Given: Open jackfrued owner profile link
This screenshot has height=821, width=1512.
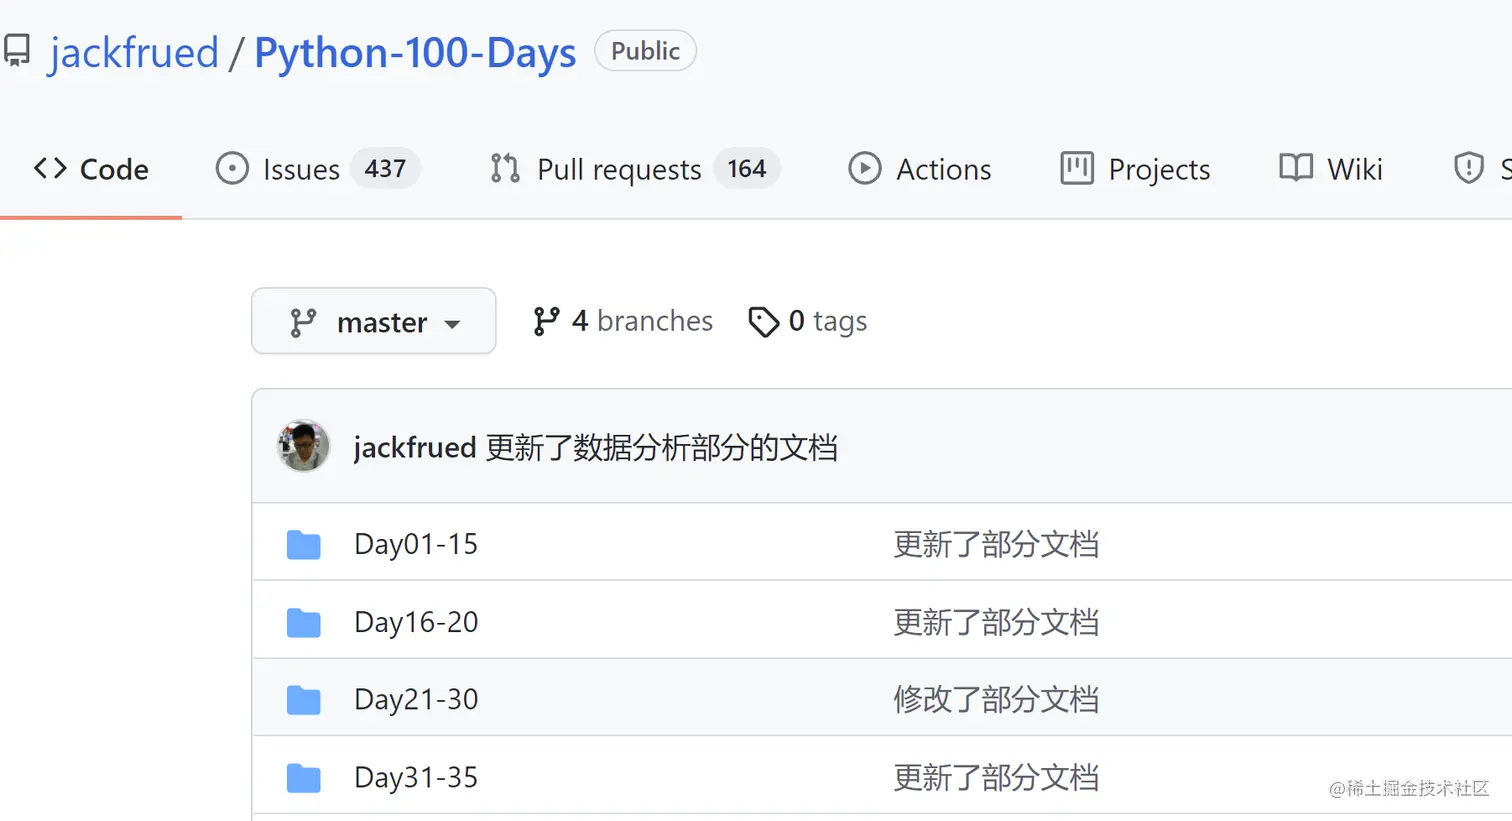Looking at the screenshot, I should click(133, 52).
